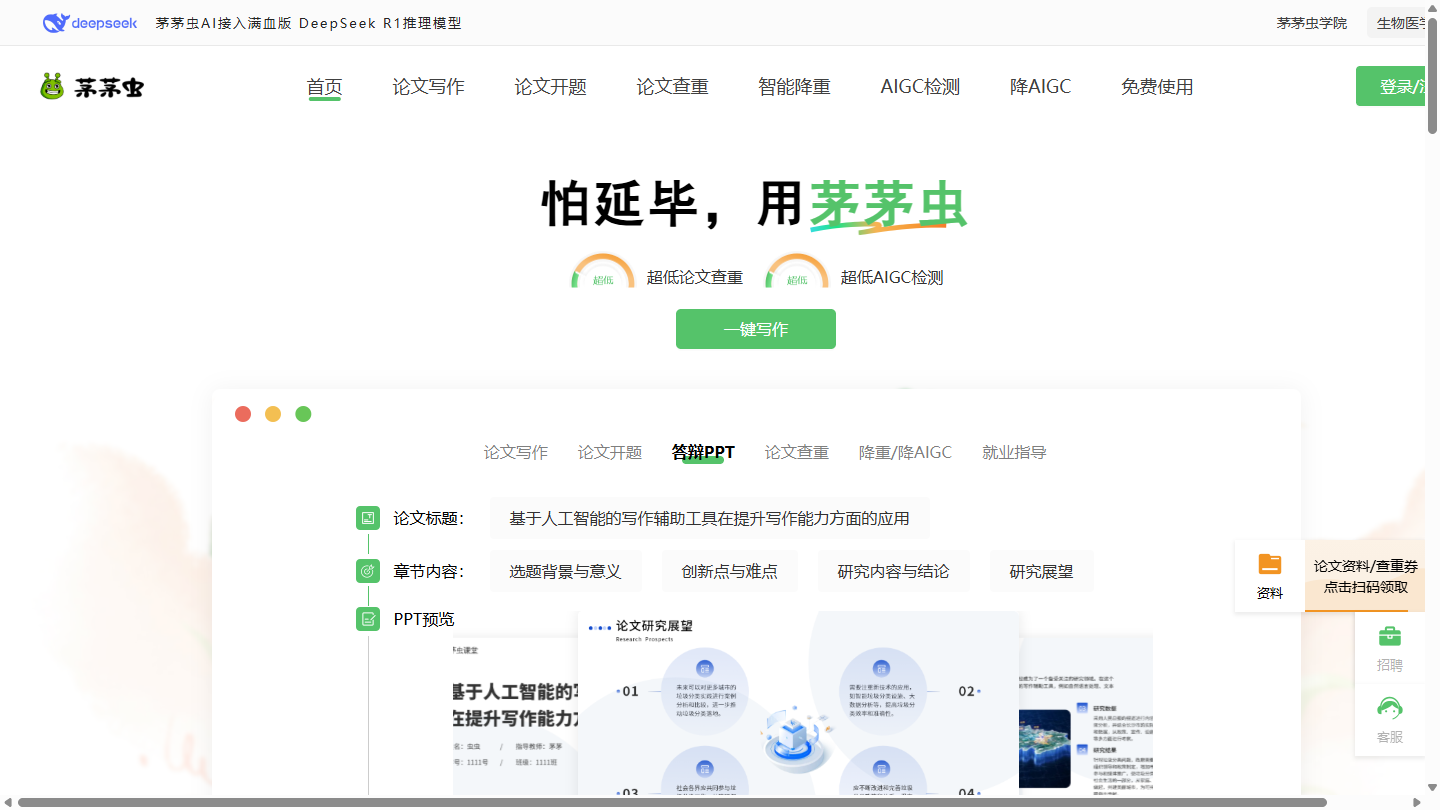Image resolution: width=1440 pixels, height=810 pixels.
Task: Open AIGC检测 navigation item
Action: pyautogui.click(x=920, y=87)
